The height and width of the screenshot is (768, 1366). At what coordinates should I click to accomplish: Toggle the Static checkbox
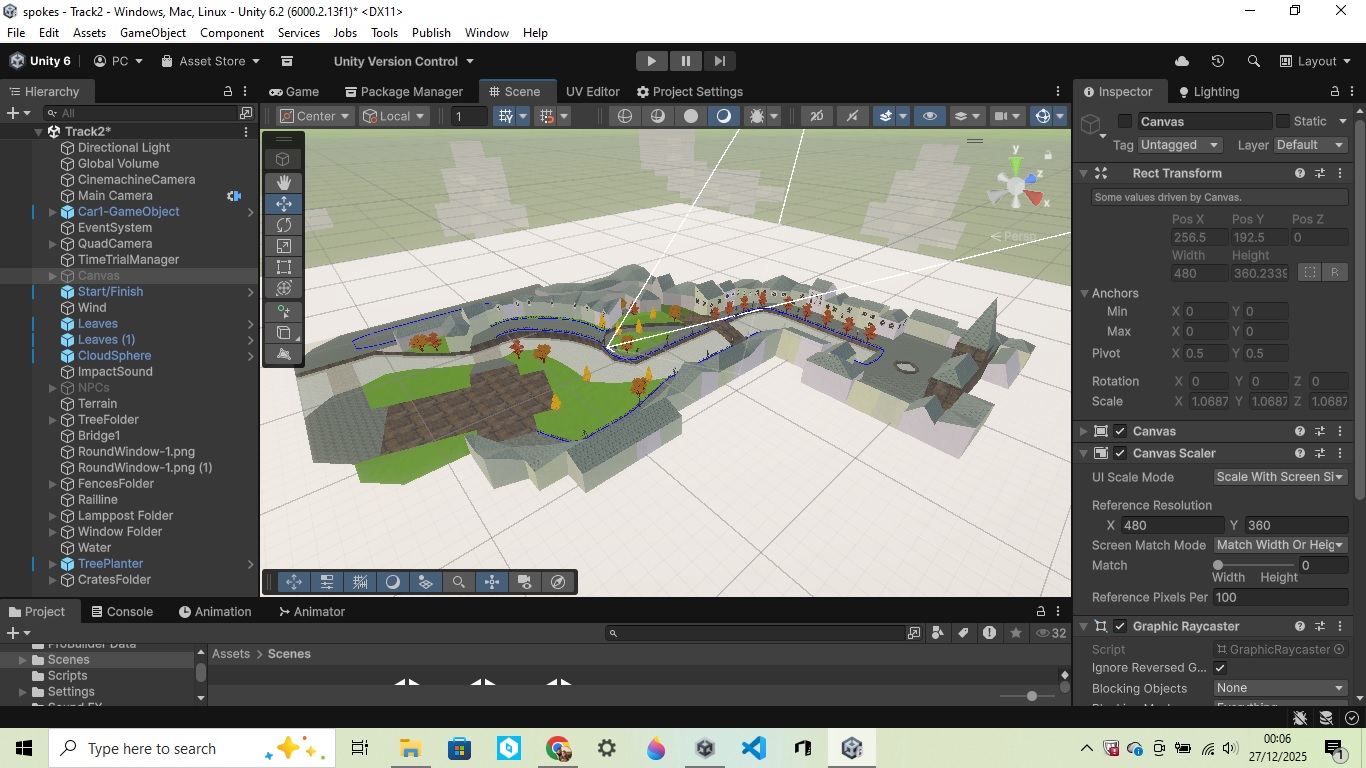[x=1283, y=121]
